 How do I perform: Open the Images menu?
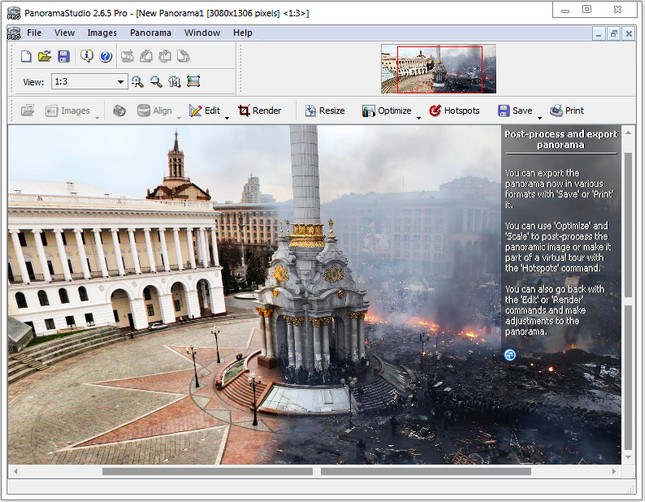pos(102,33)
